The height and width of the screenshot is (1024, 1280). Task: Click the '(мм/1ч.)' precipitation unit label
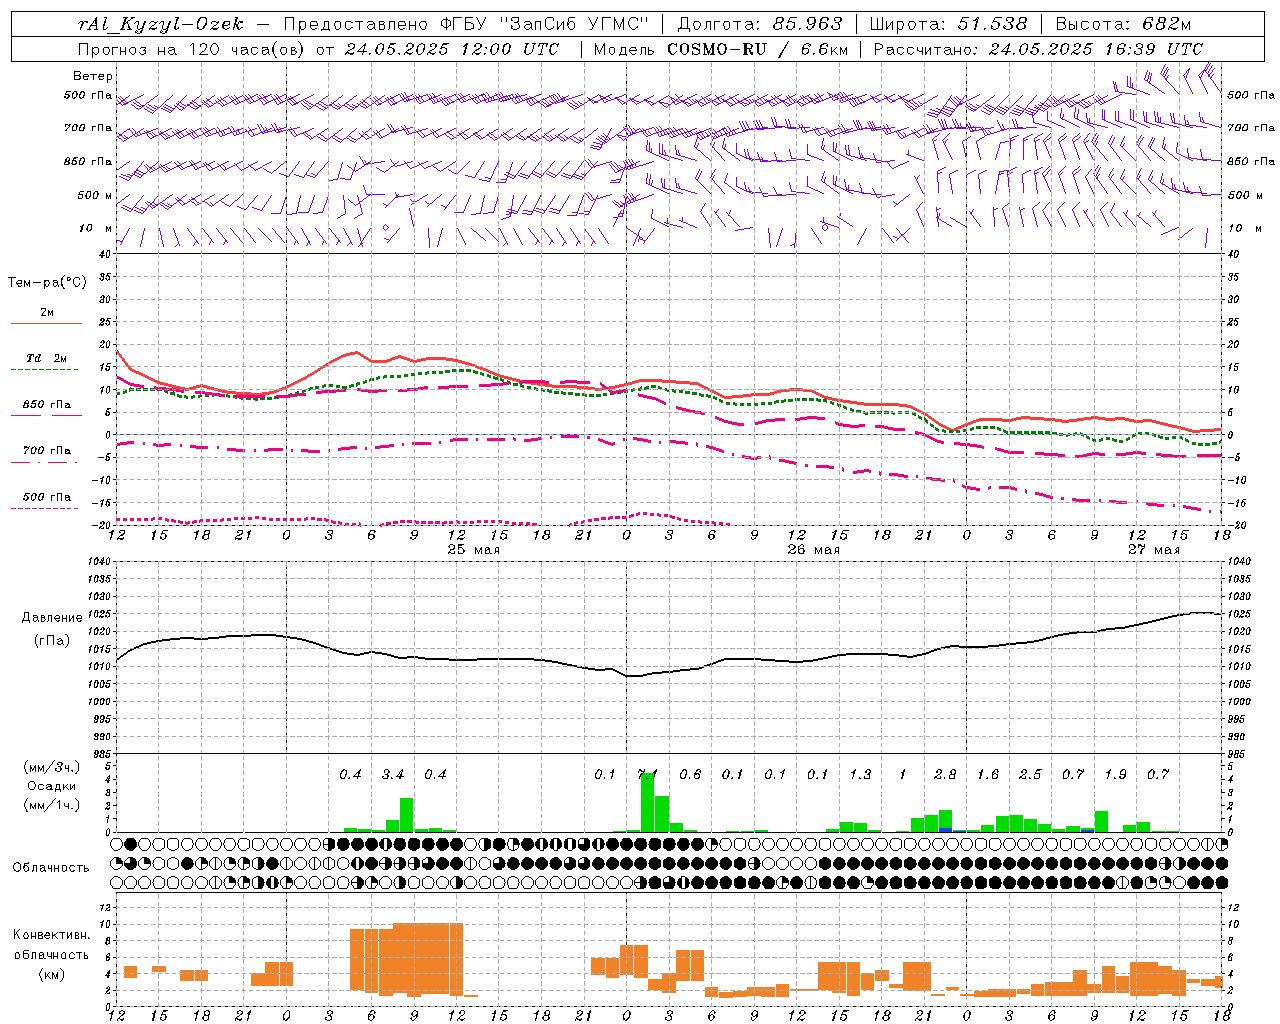51,805
